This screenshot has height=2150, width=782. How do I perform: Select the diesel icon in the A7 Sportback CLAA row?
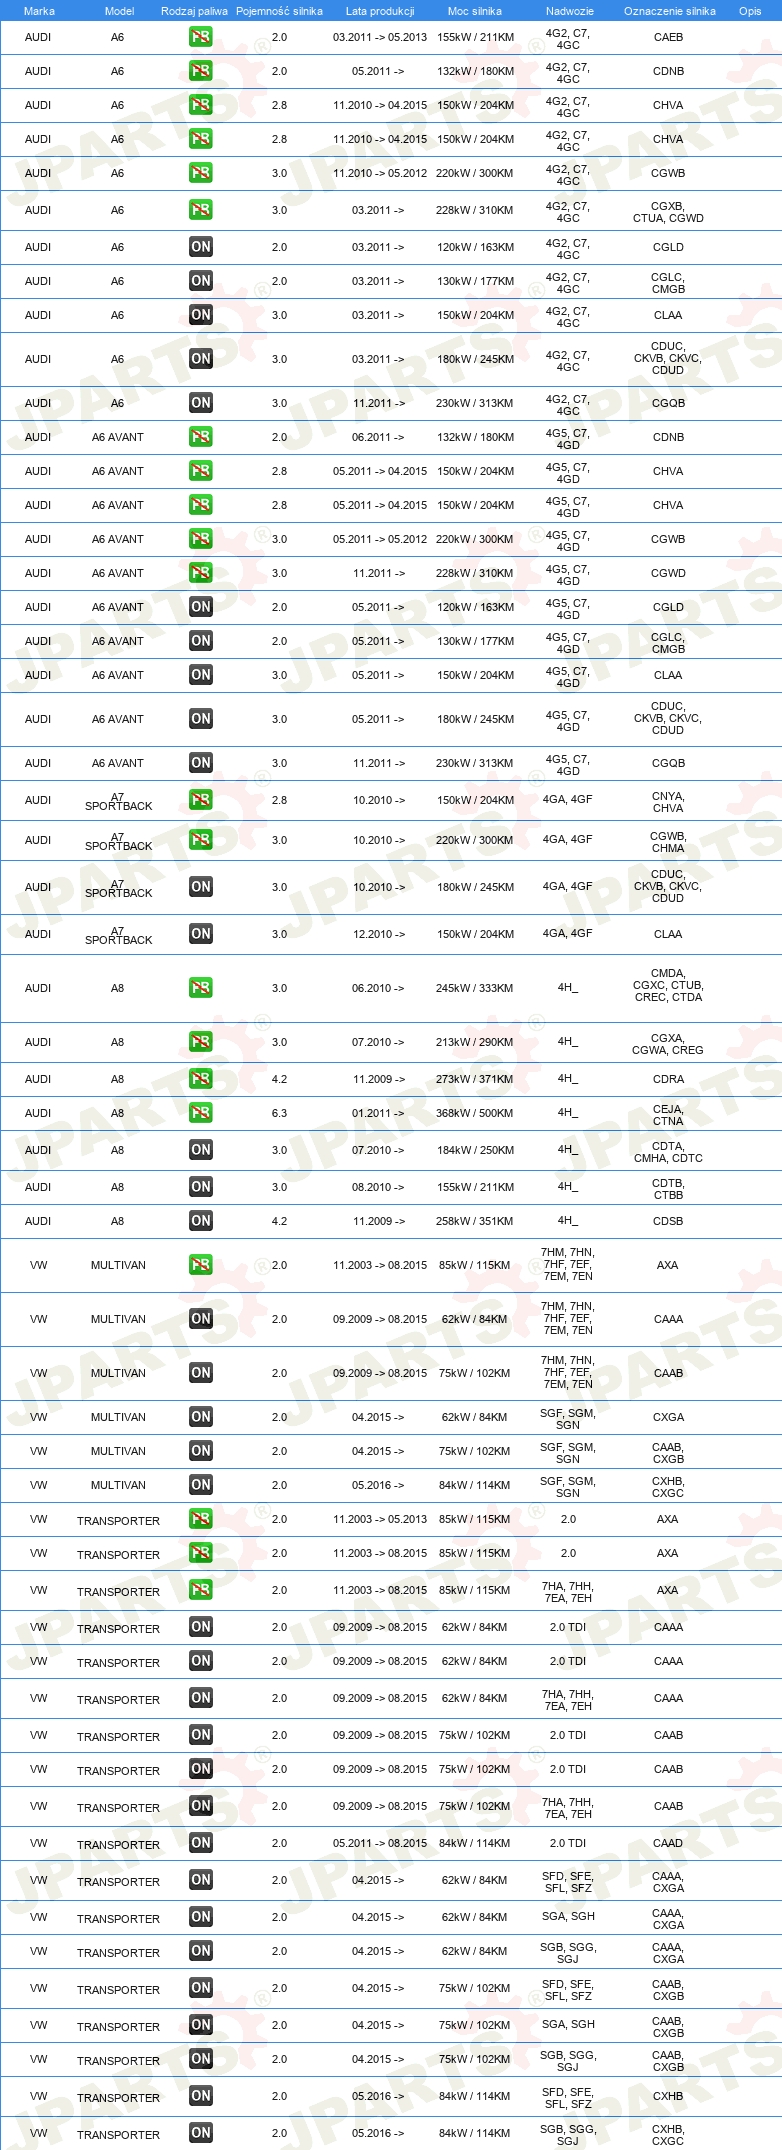[201, 934]
